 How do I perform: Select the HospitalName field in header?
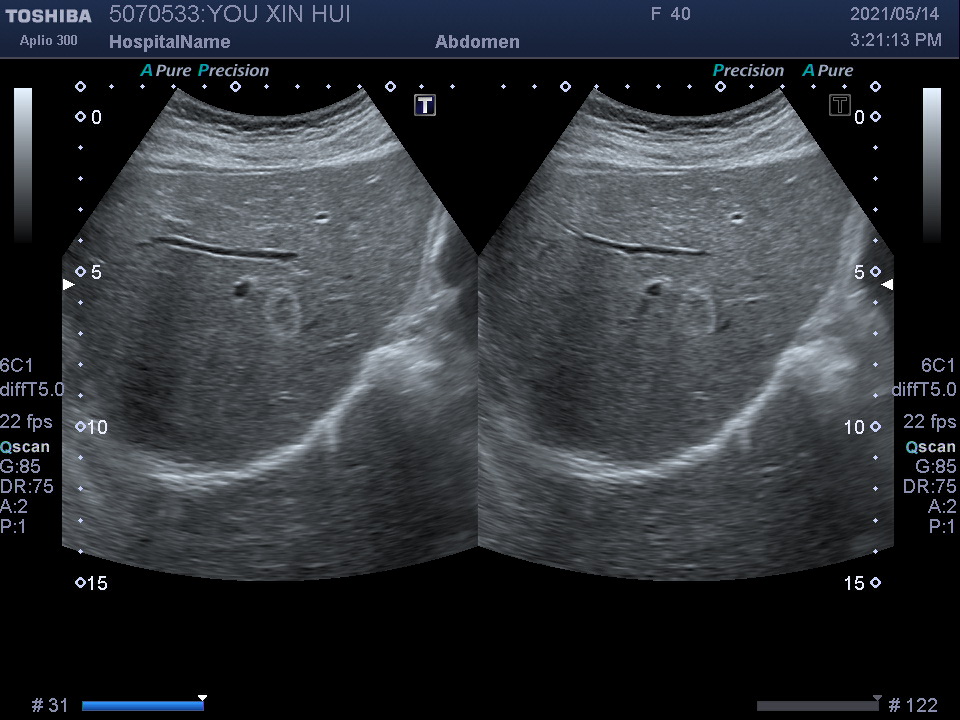tap(169, 42)
